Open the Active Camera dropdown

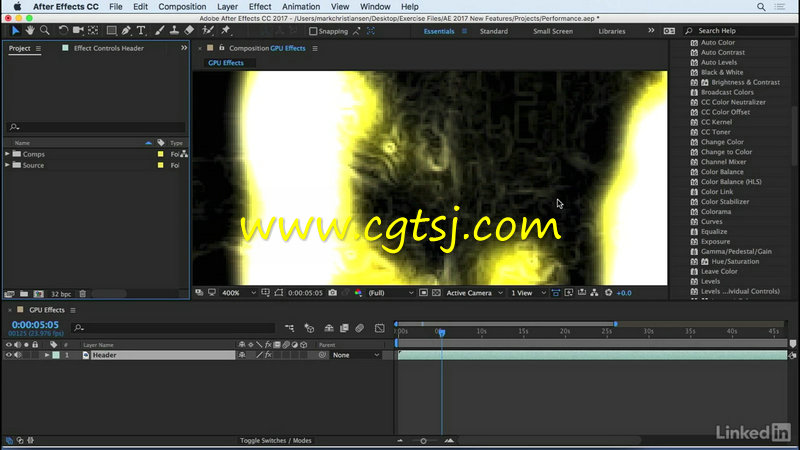[x=474, y=293]
